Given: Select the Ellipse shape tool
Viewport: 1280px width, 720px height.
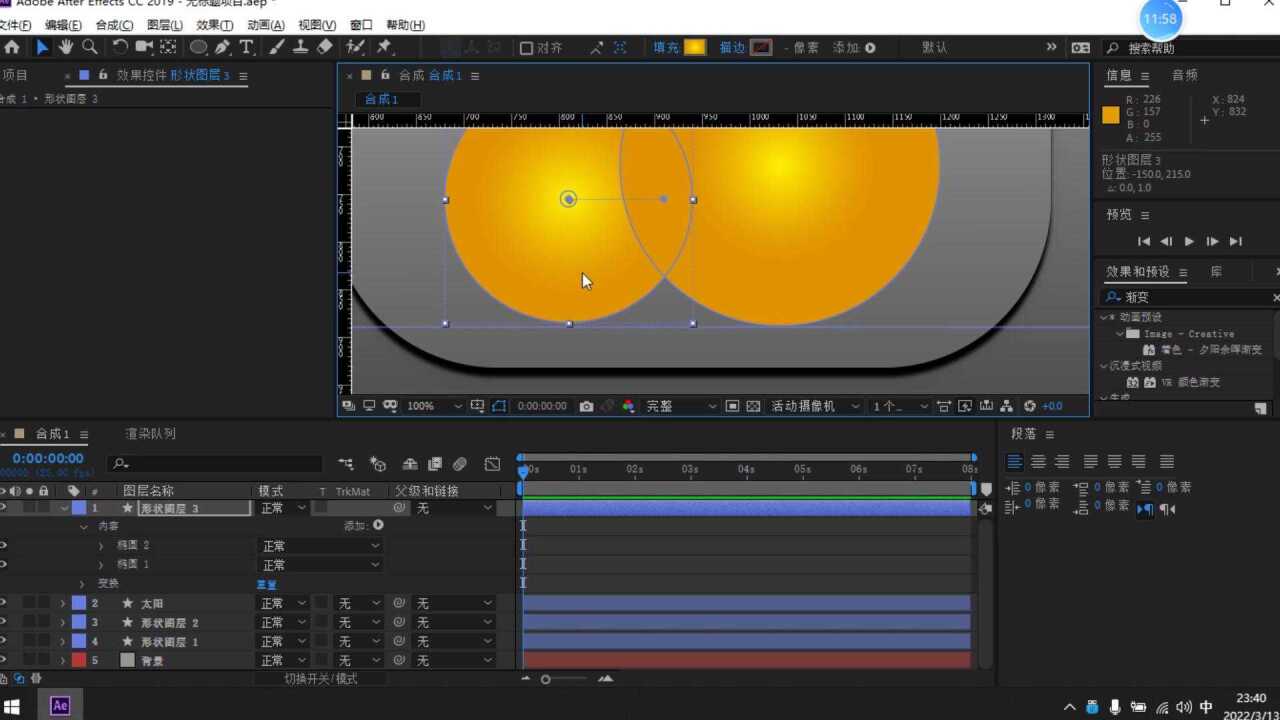Looking at the screenshot, I should click(x=199, y=47).
